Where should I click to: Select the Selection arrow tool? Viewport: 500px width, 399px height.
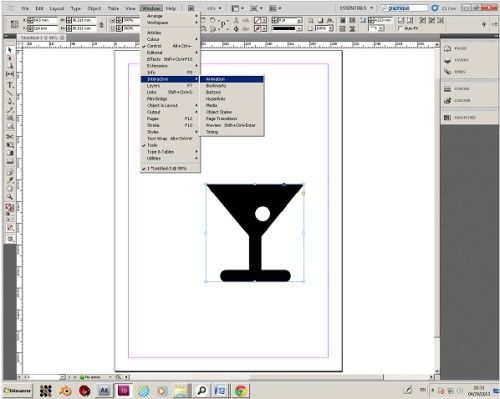click(x=10, y=50)
